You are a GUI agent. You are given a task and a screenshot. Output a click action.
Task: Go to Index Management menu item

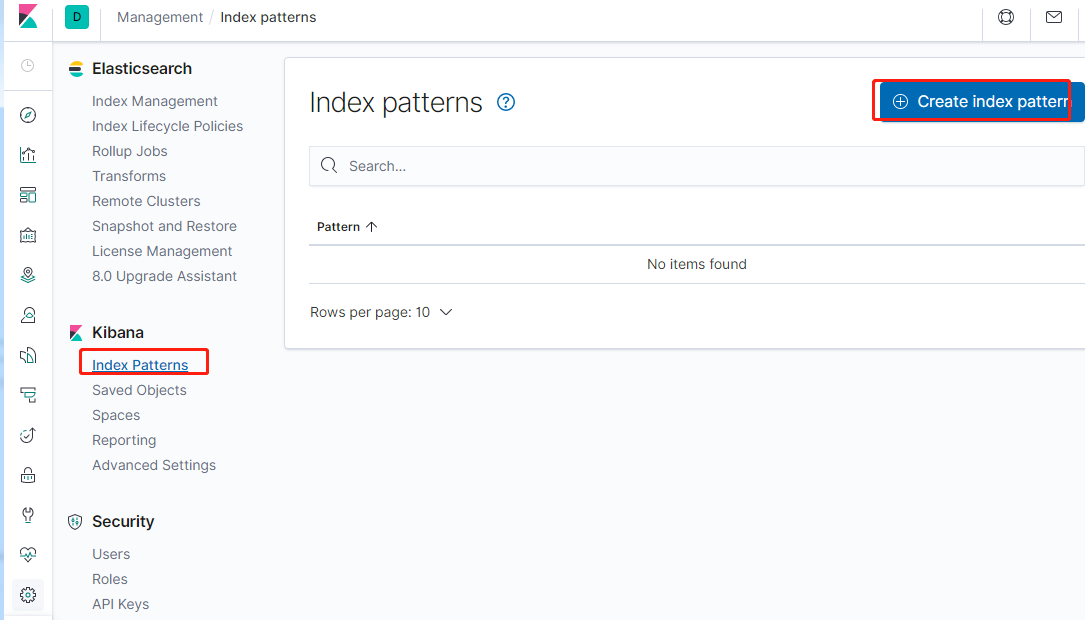(x=154, y=101)
